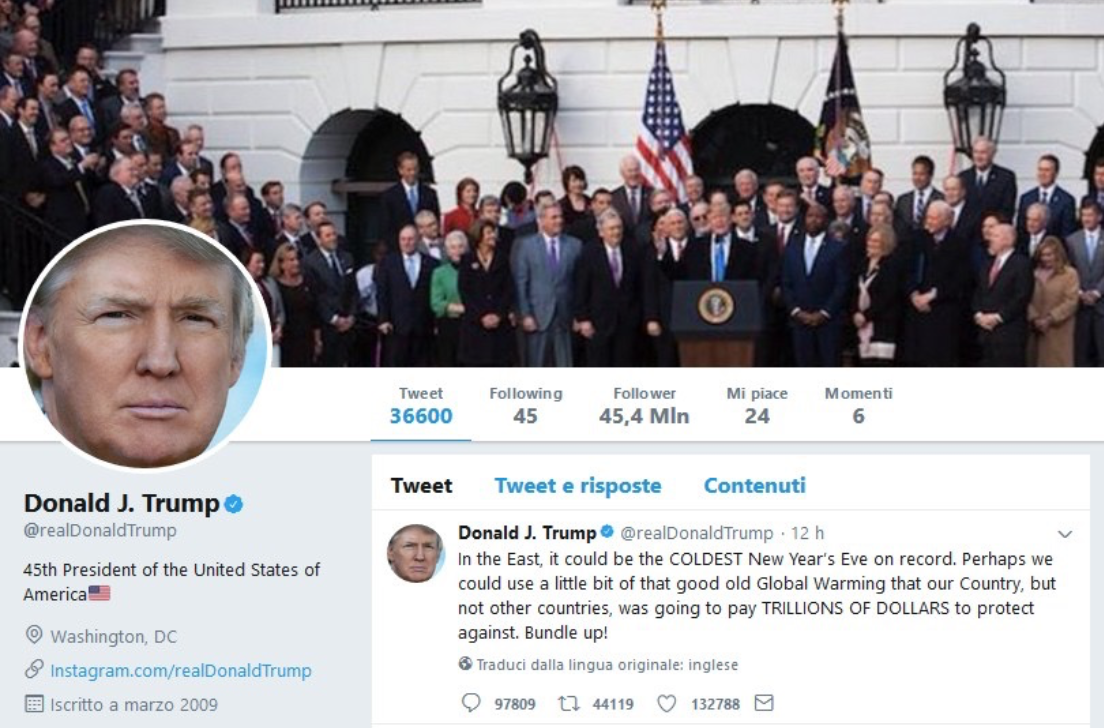
Task: Click the calendar icon next to Iscritto a marzo 2009
Action: [x=34, y=703]
